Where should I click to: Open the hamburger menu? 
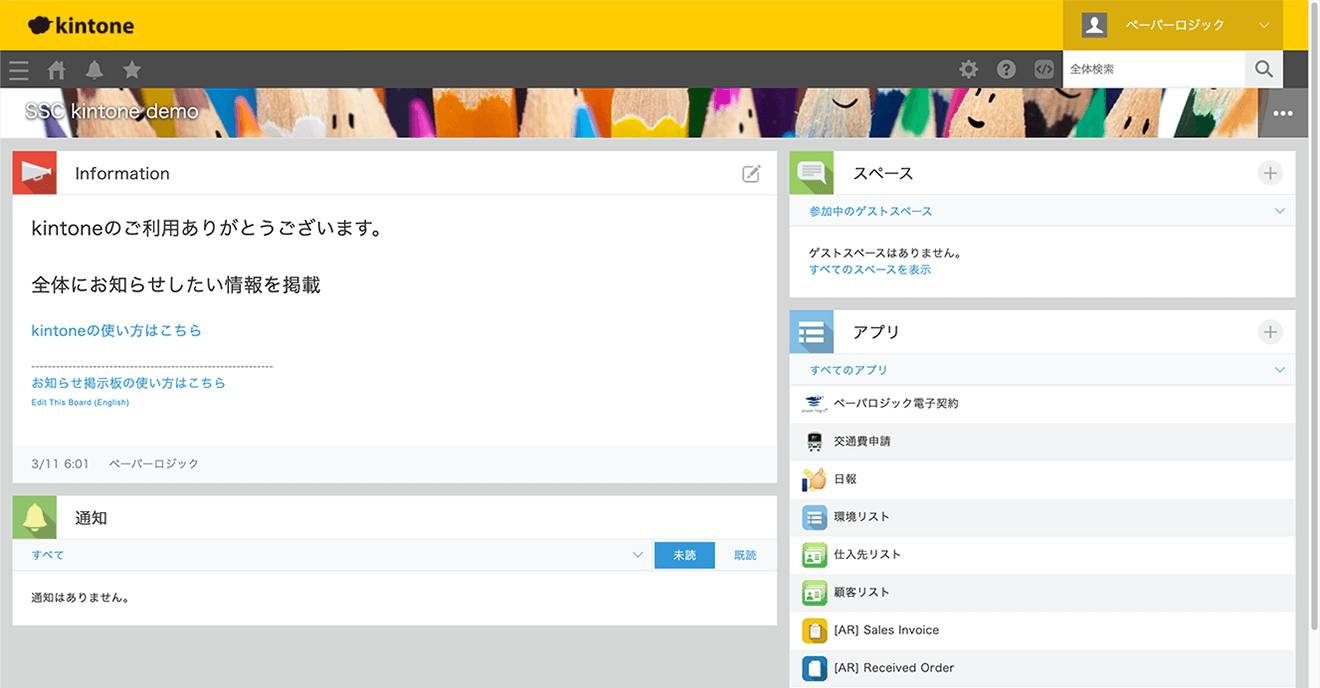(x=18, y=69)
